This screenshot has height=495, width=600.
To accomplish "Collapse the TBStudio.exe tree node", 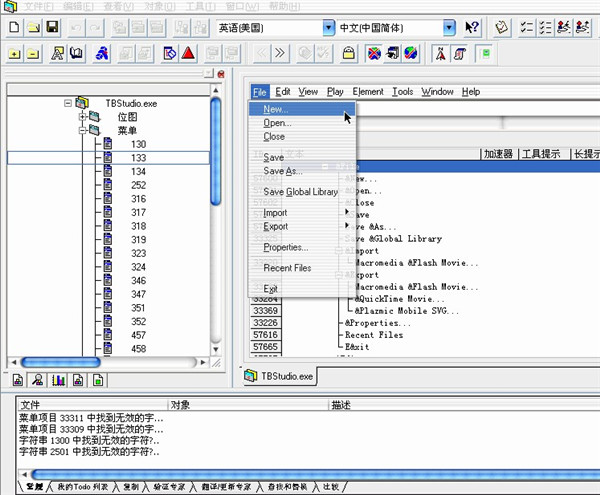I will click(x=68, y=103).
